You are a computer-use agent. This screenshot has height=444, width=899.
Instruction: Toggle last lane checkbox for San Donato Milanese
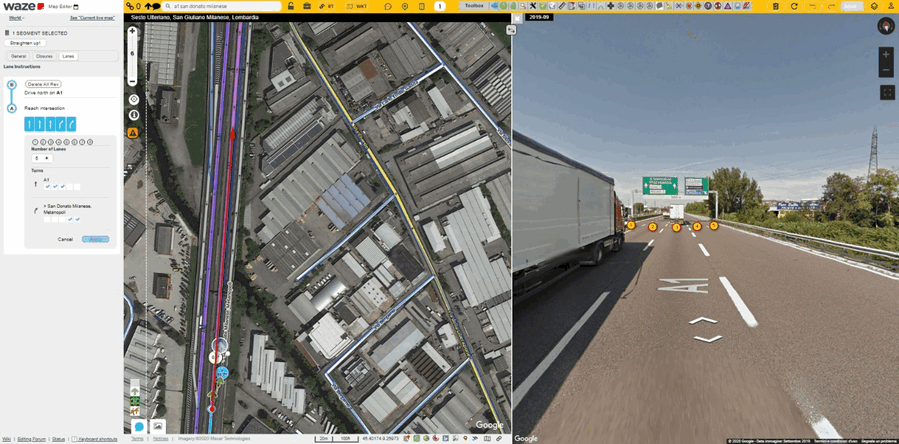point(78,219)
